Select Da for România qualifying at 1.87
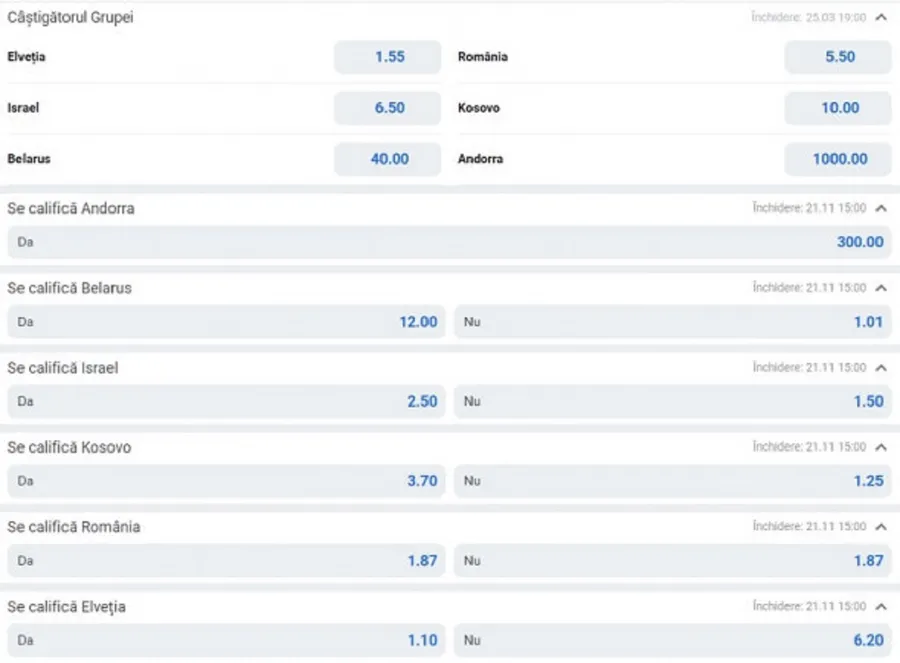Screen dimensions: 900x663 click(x=226, y=561)
